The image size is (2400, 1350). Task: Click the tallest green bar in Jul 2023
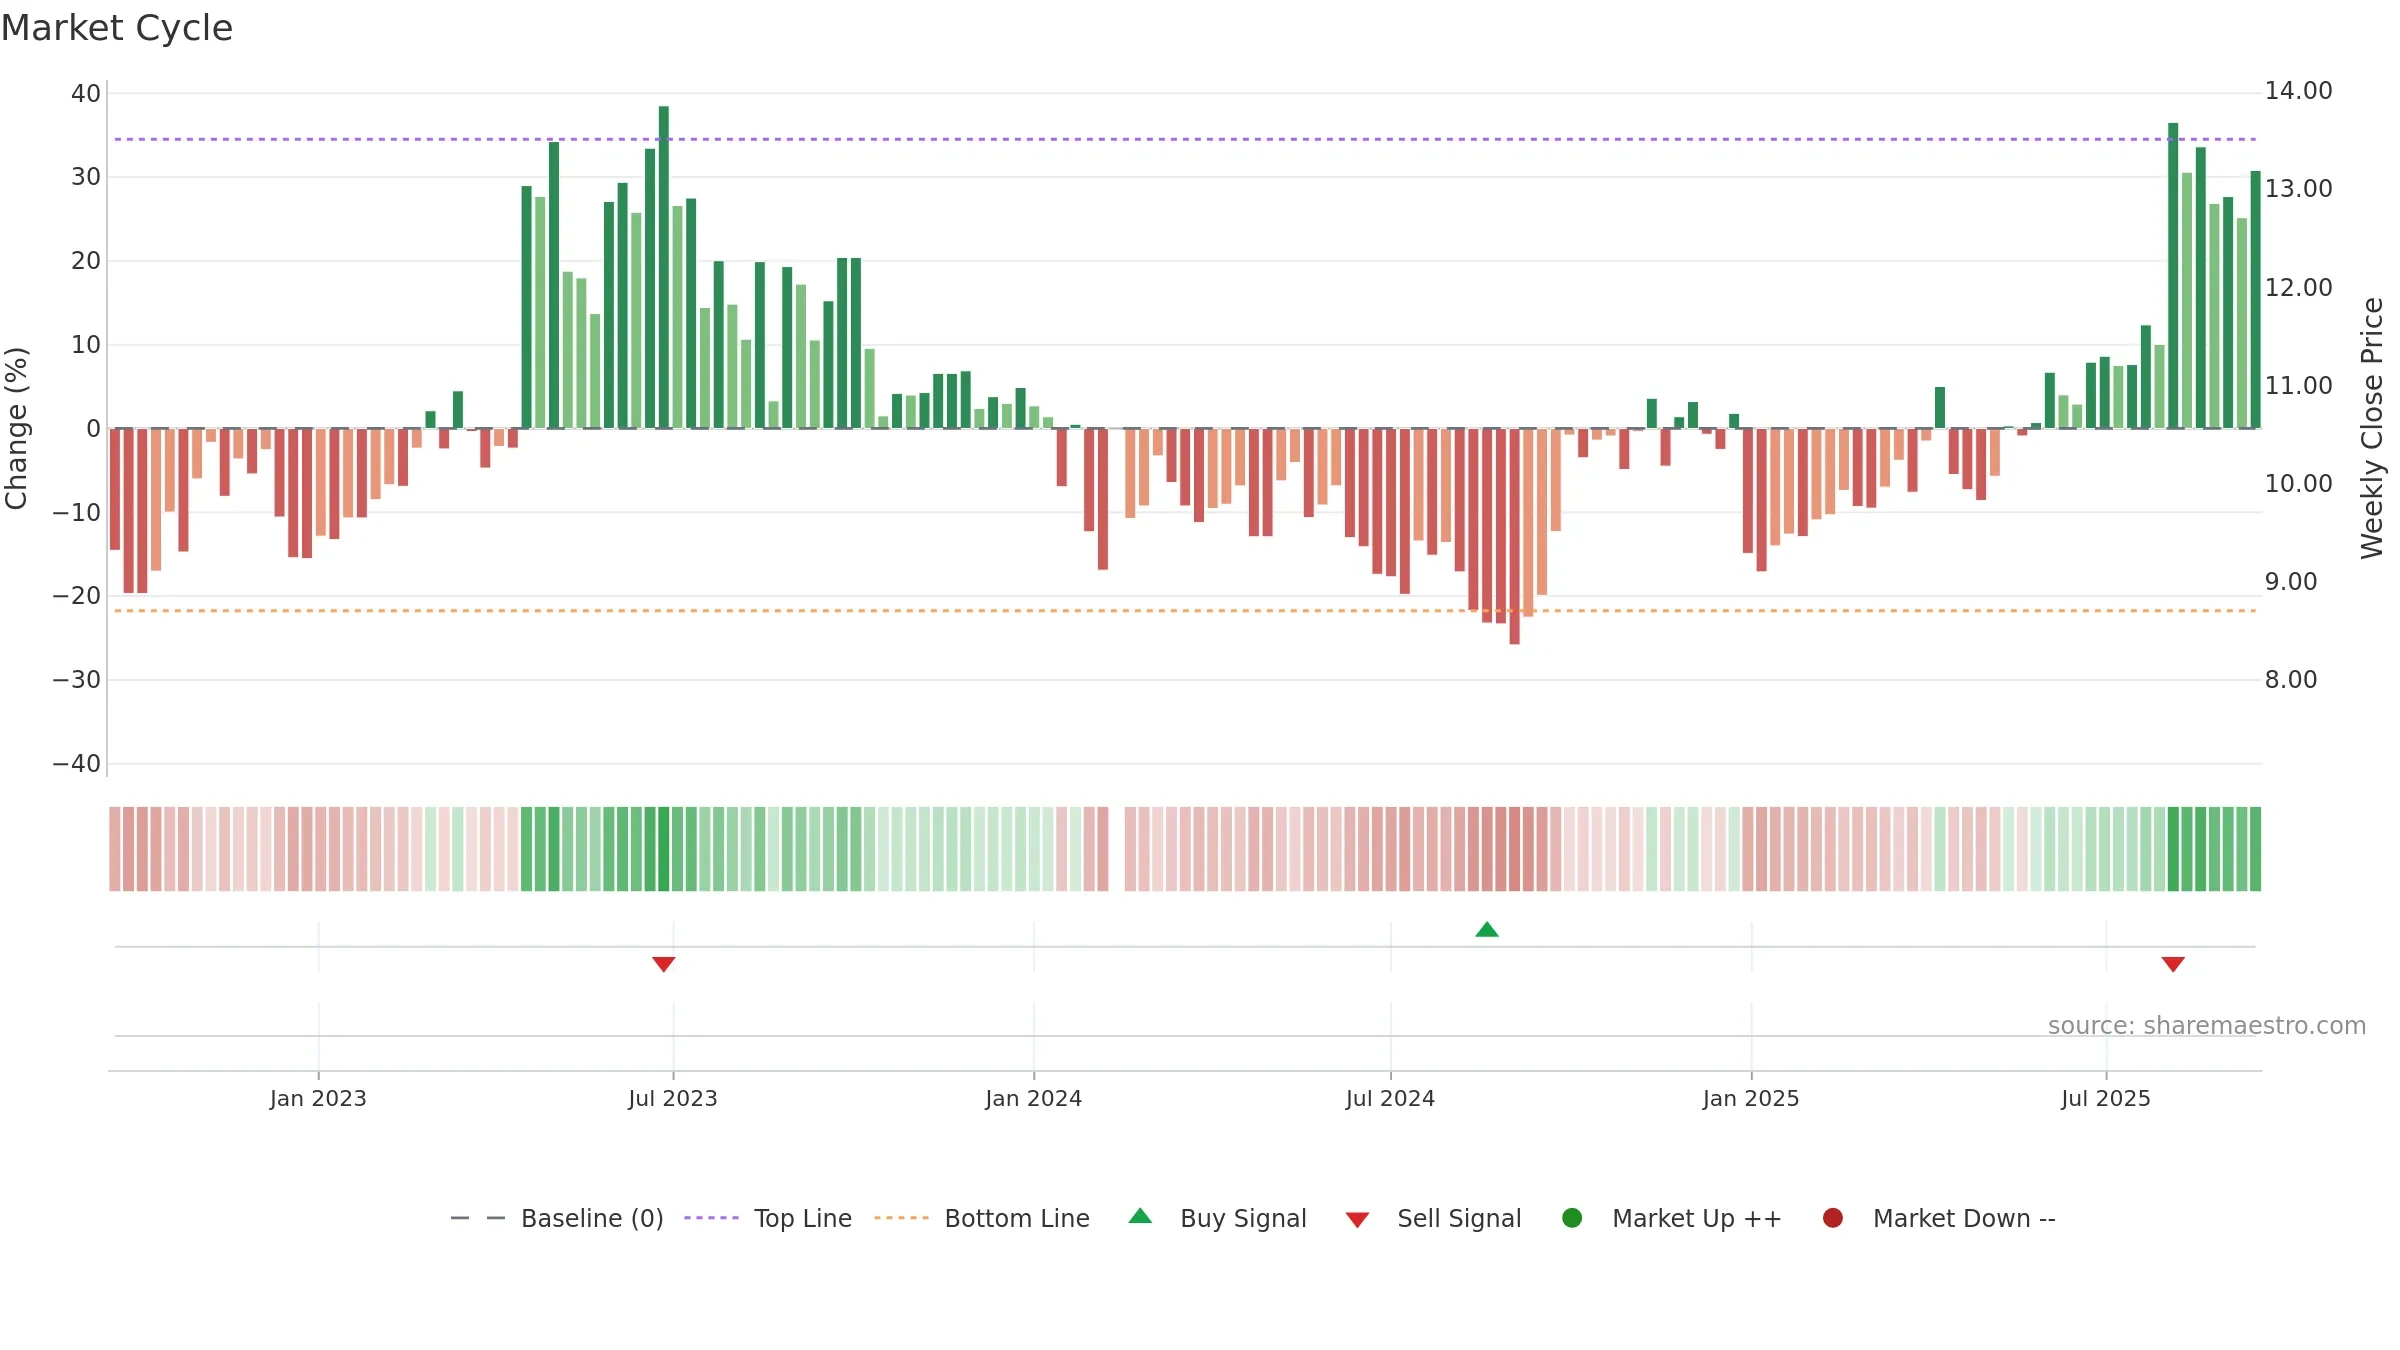coord(664,267)
